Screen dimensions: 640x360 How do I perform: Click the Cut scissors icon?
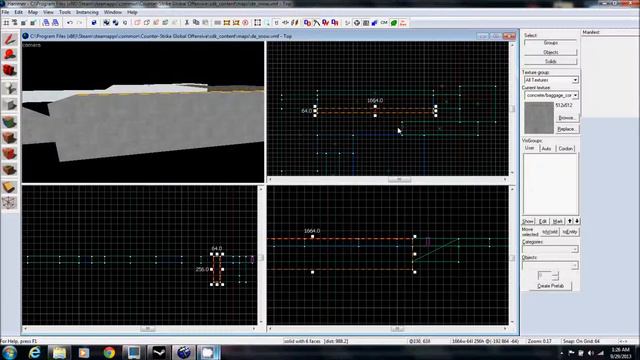point(187,23)
